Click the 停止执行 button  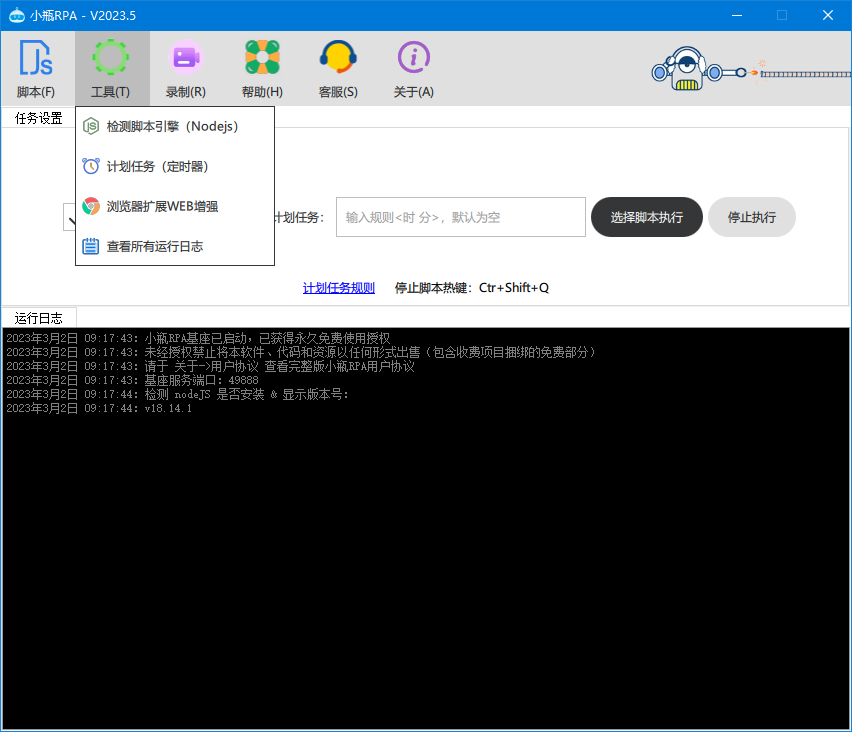(x=751, y=217)
